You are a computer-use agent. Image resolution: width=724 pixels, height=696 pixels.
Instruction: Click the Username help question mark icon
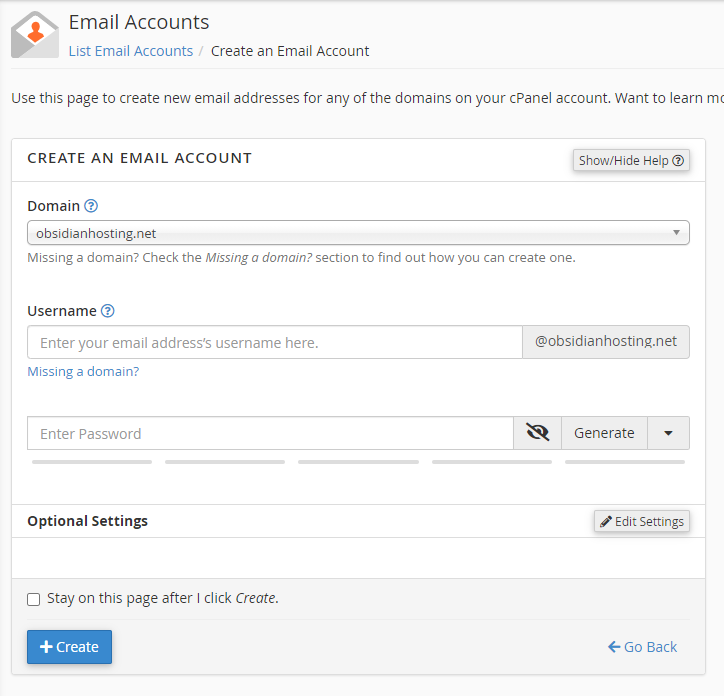coord(108,311)
